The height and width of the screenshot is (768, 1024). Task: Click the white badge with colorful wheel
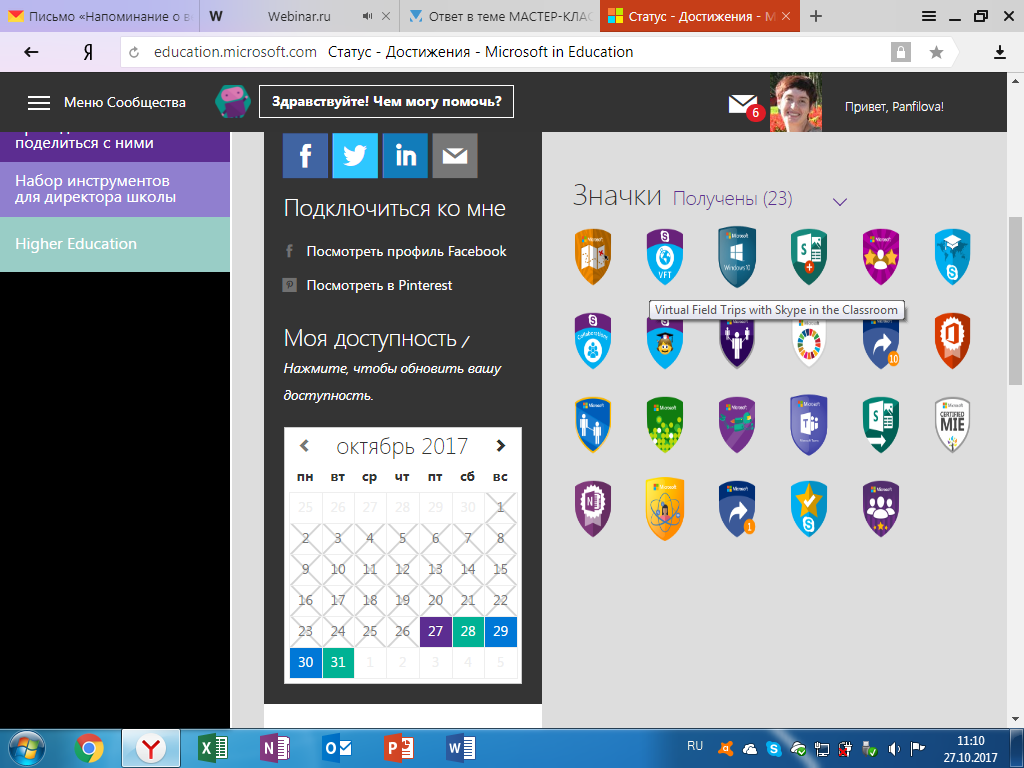(x=808, y=344)
